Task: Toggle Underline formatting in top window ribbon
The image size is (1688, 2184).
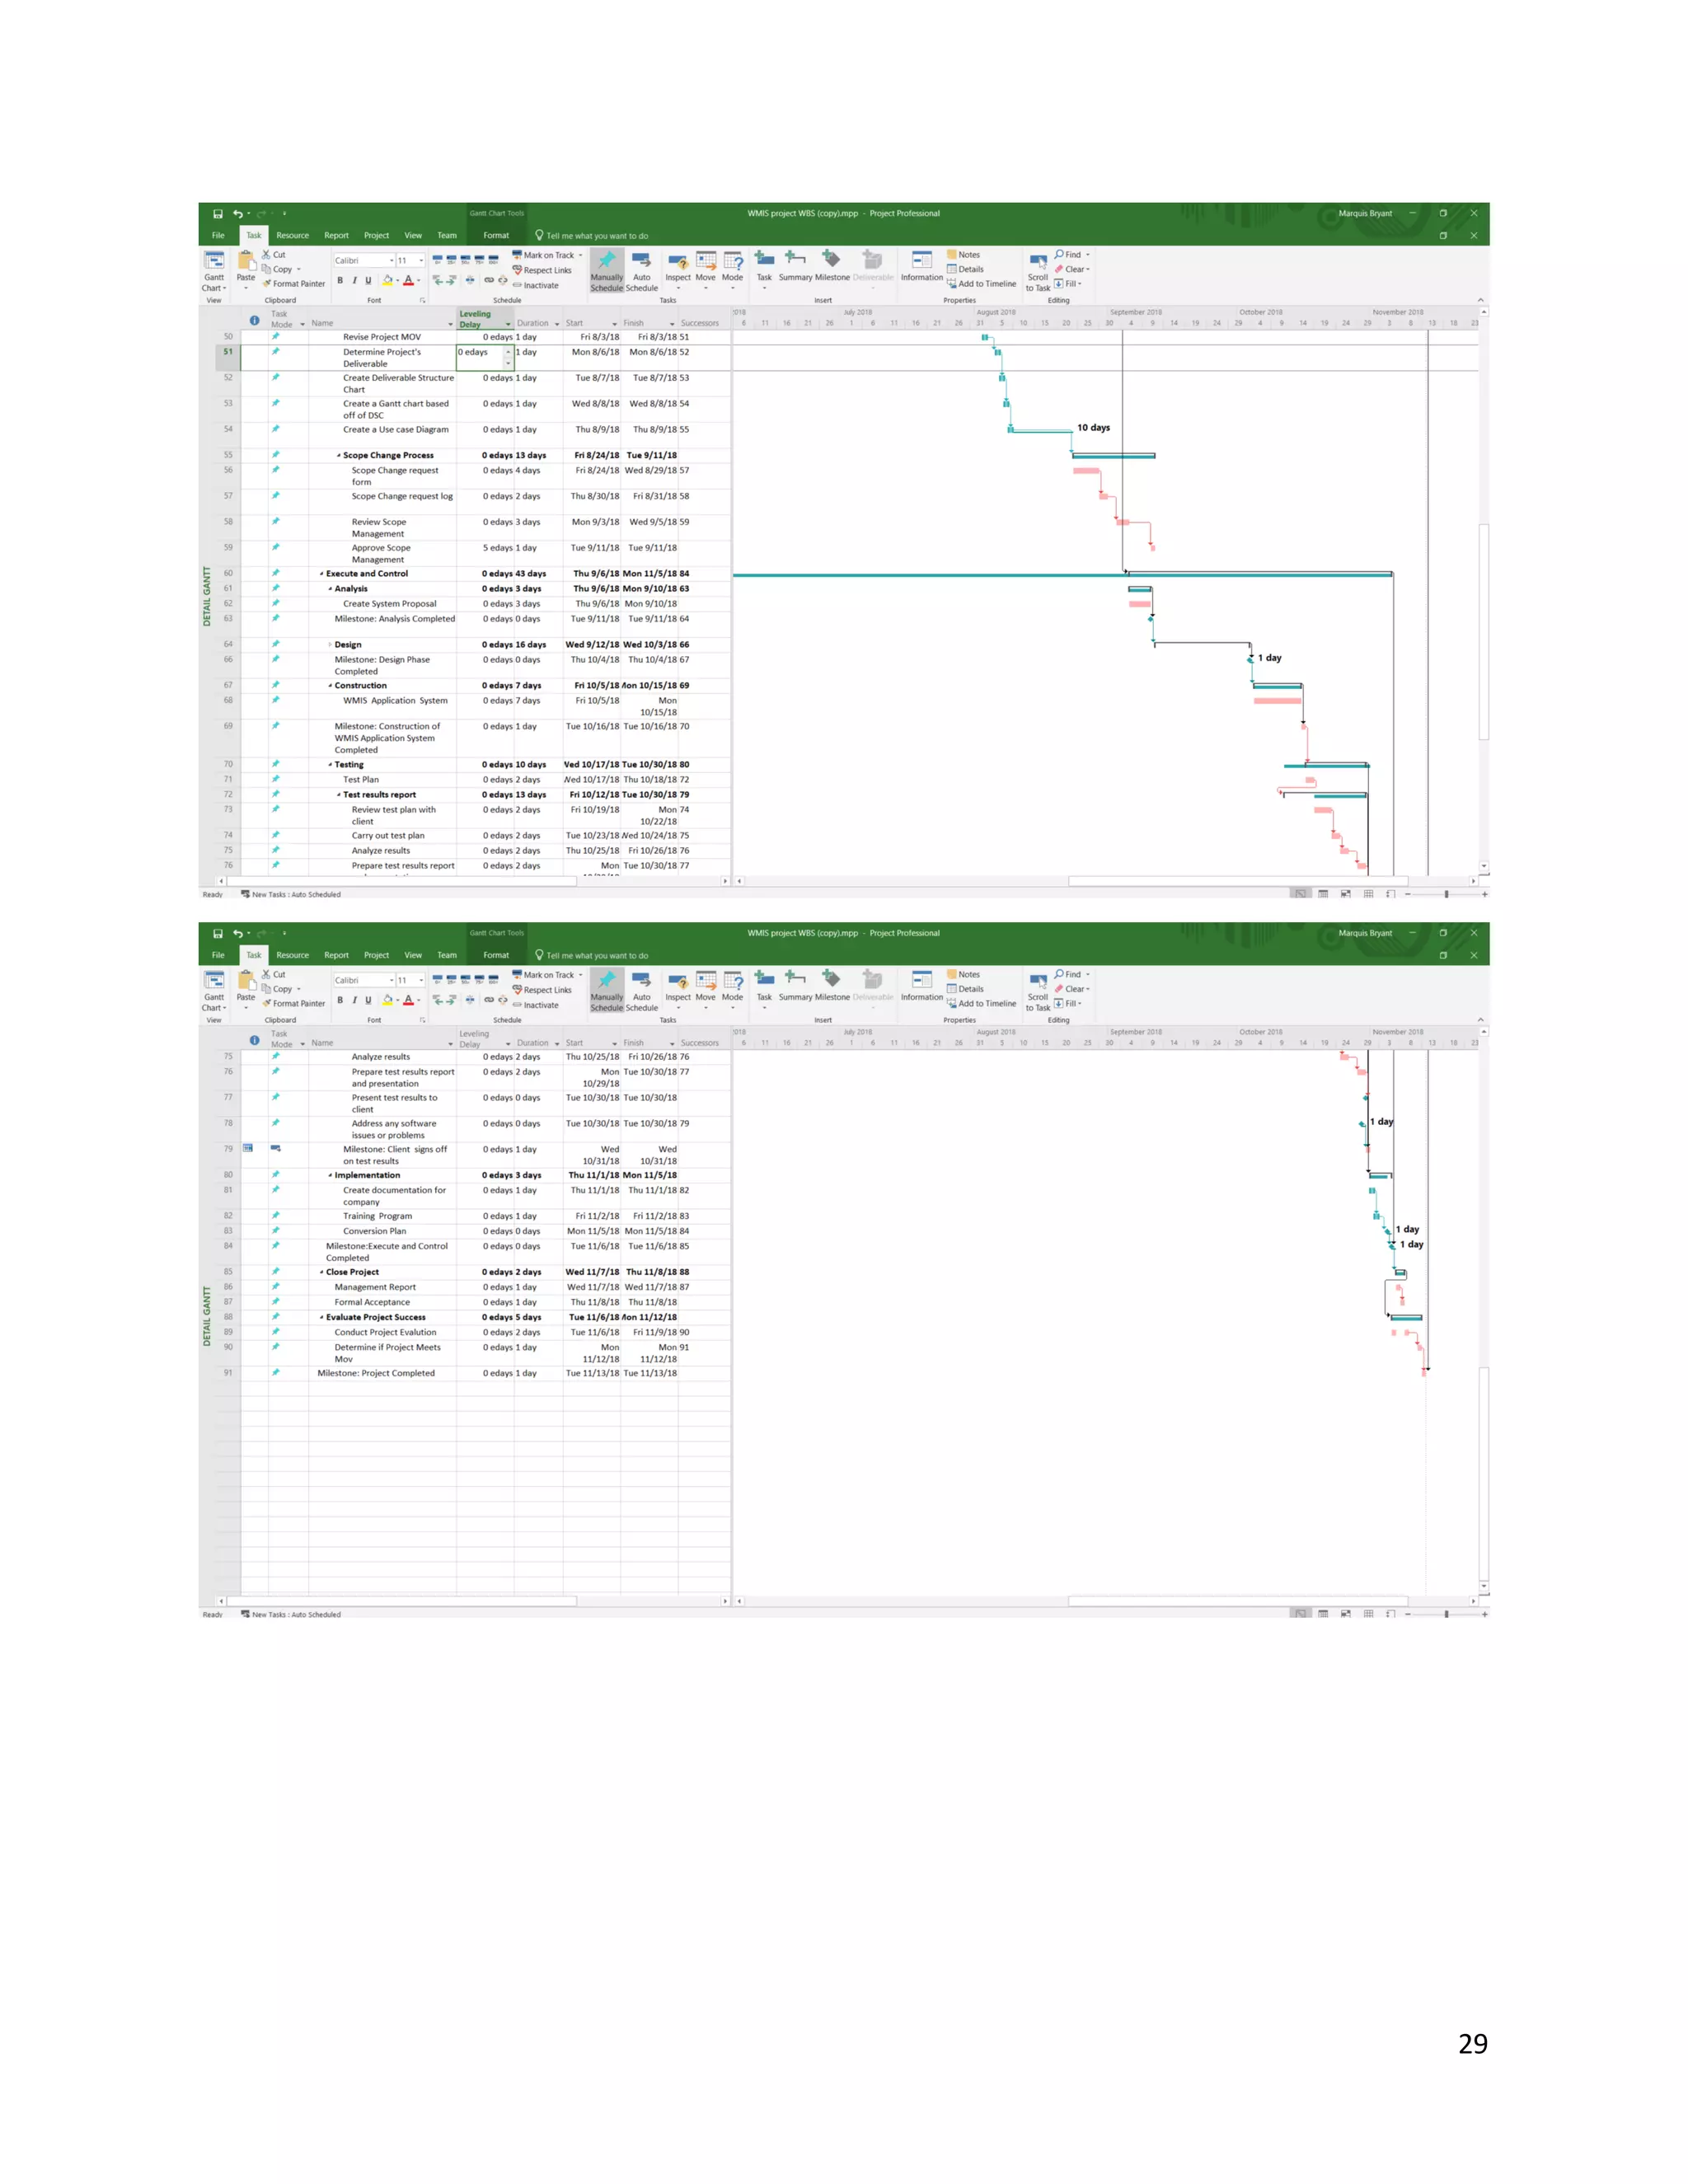Action: coord(368,281)
